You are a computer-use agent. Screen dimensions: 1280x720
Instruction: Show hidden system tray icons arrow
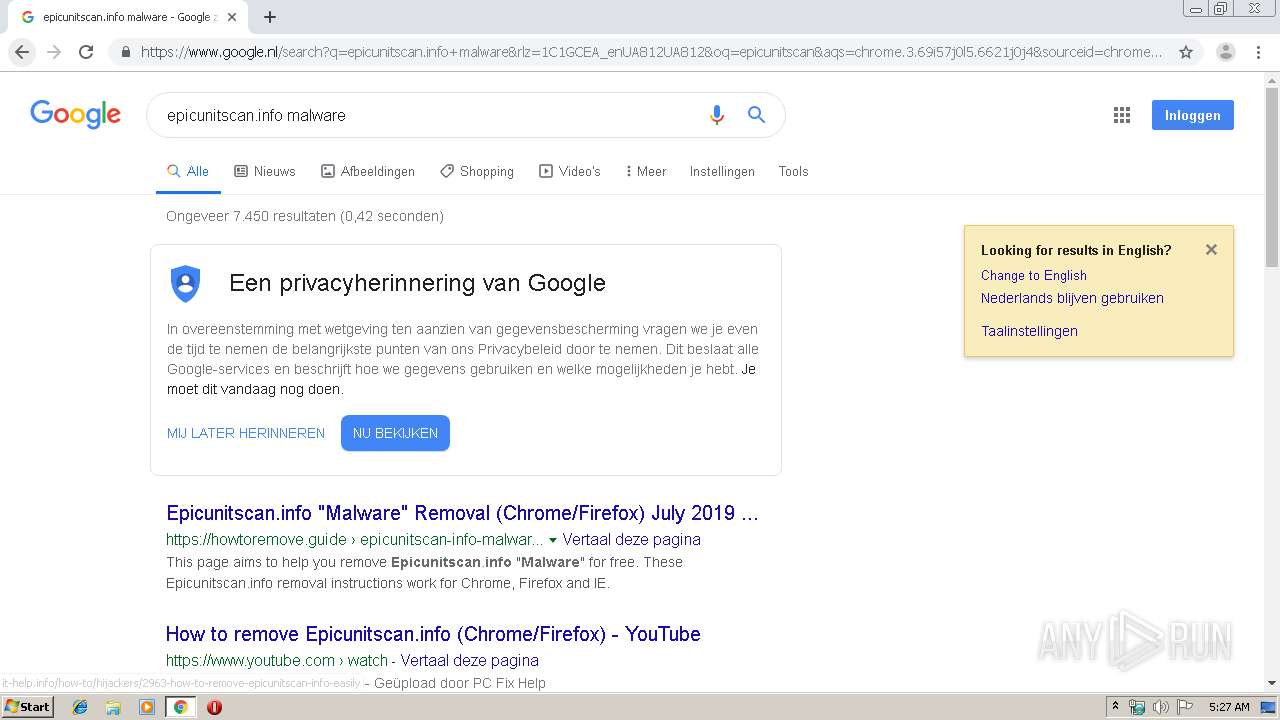[1115, 707]
